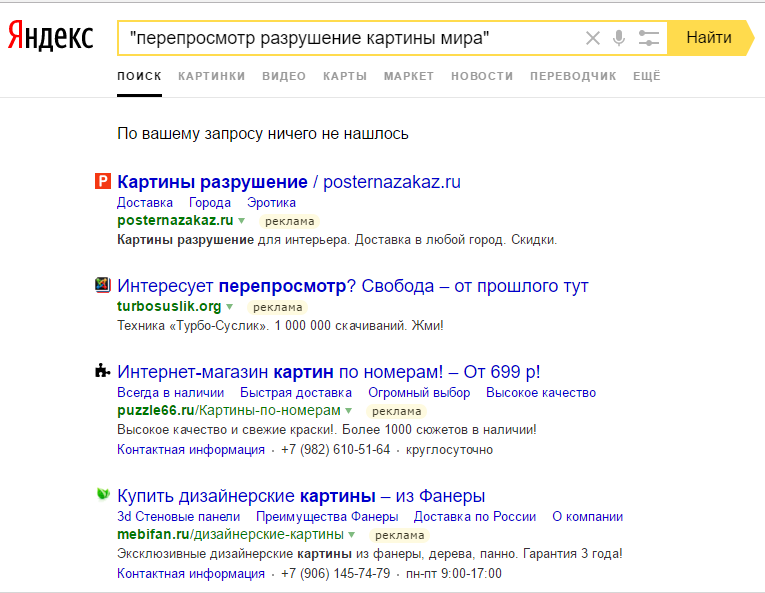This screenshot has width=765, height=593.
Task: Click the puzzle piece favicon
Action: 102,372
